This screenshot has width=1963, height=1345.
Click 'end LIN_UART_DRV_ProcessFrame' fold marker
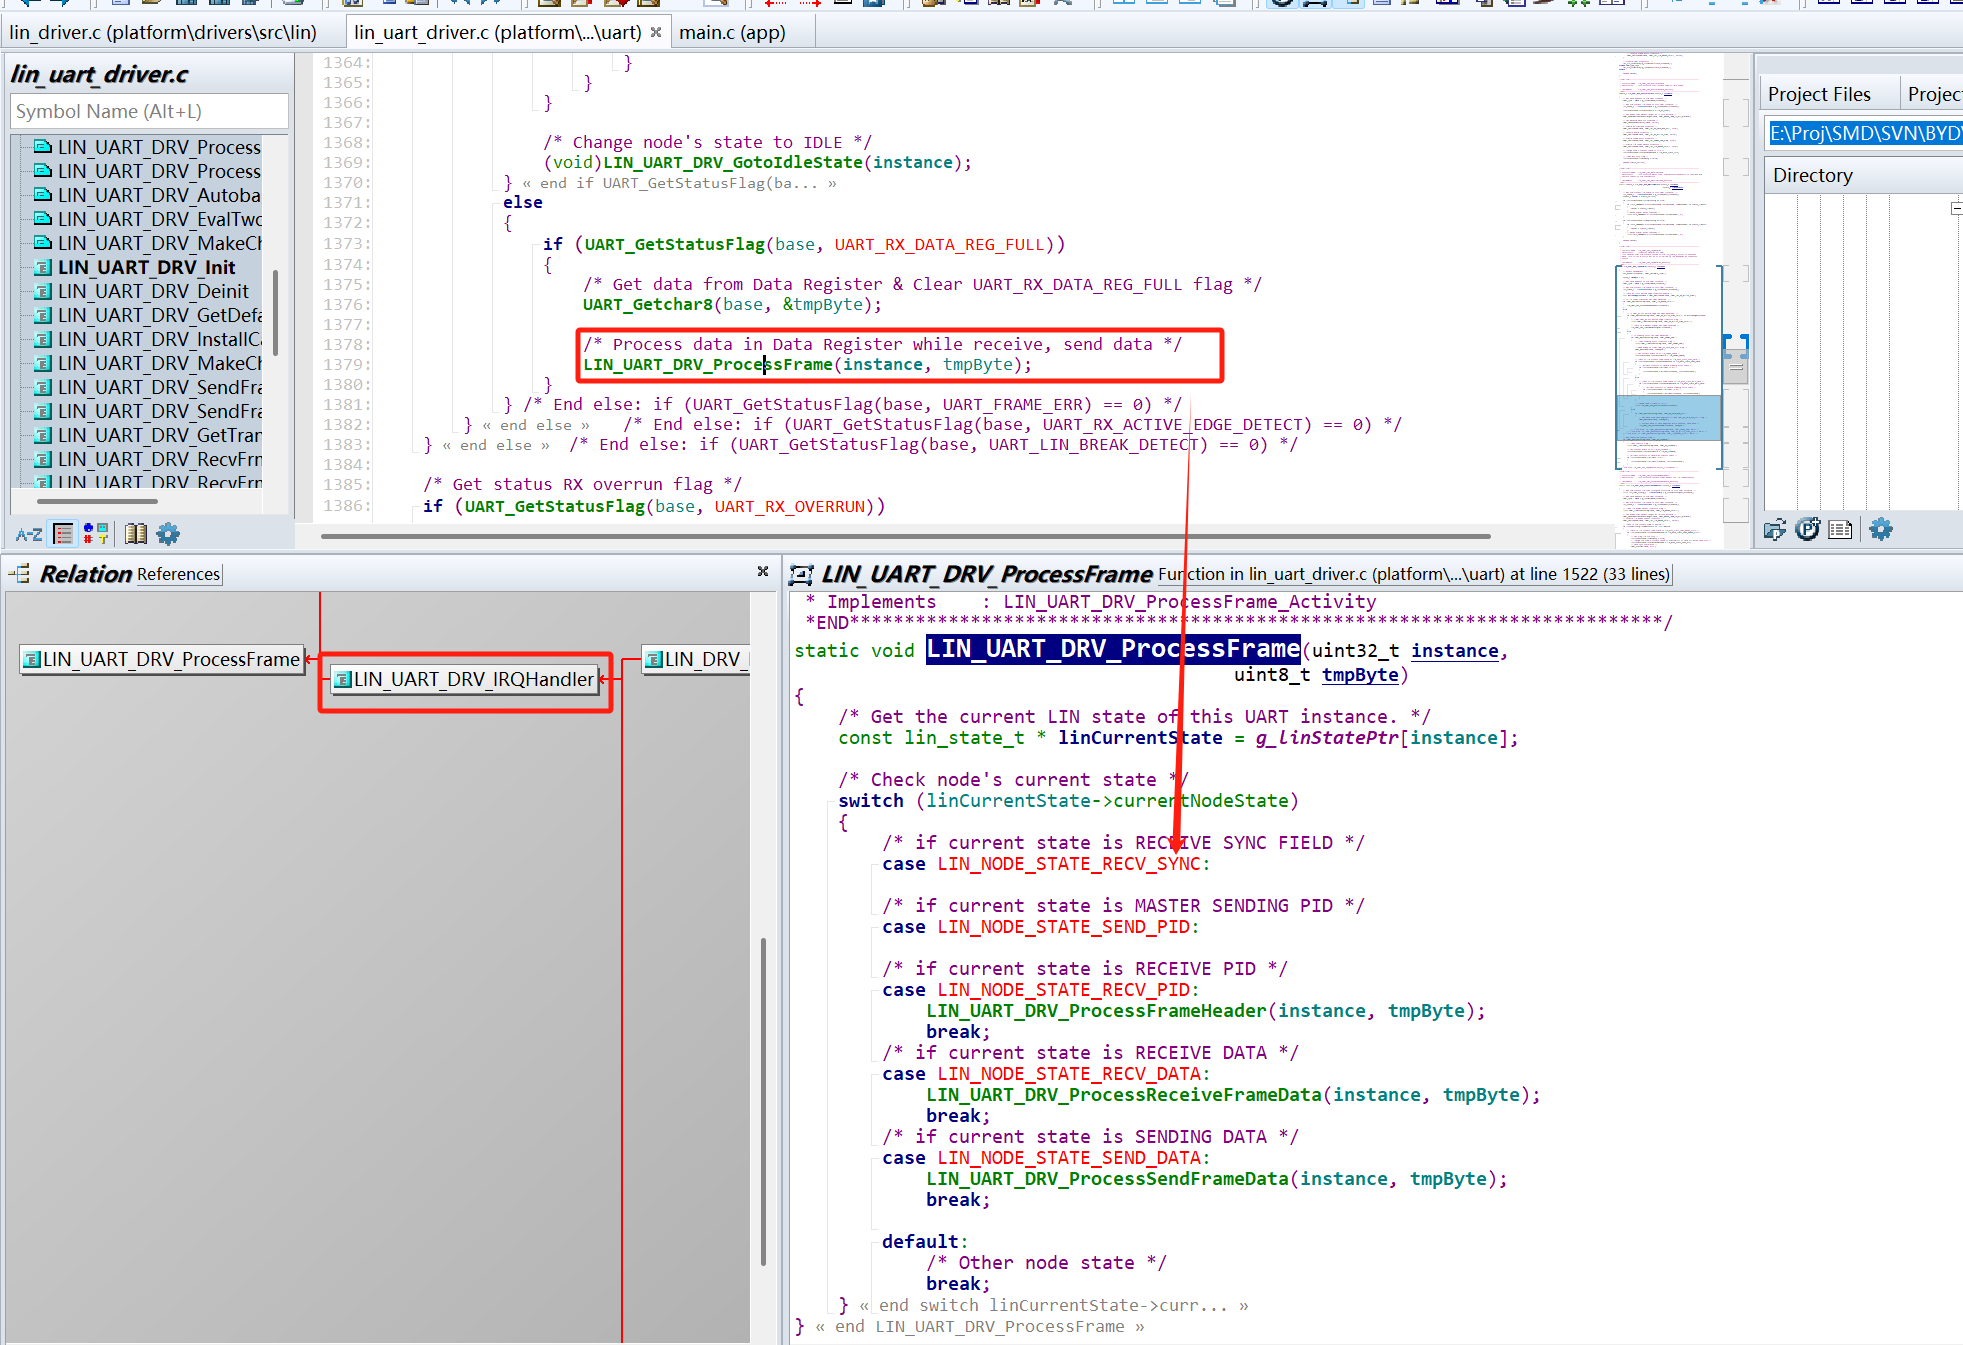pos(980,1326)
